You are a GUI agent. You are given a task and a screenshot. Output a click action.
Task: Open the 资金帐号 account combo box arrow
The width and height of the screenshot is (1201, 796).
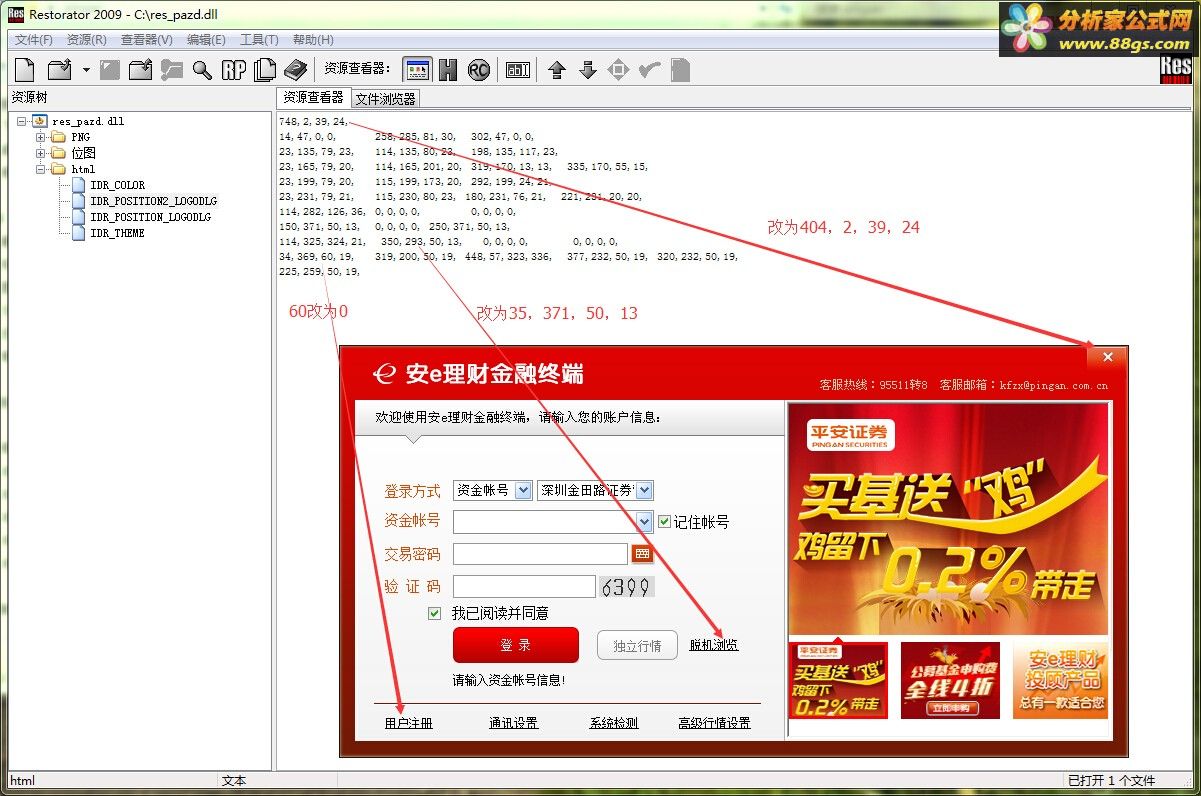(x=645, y=522)
